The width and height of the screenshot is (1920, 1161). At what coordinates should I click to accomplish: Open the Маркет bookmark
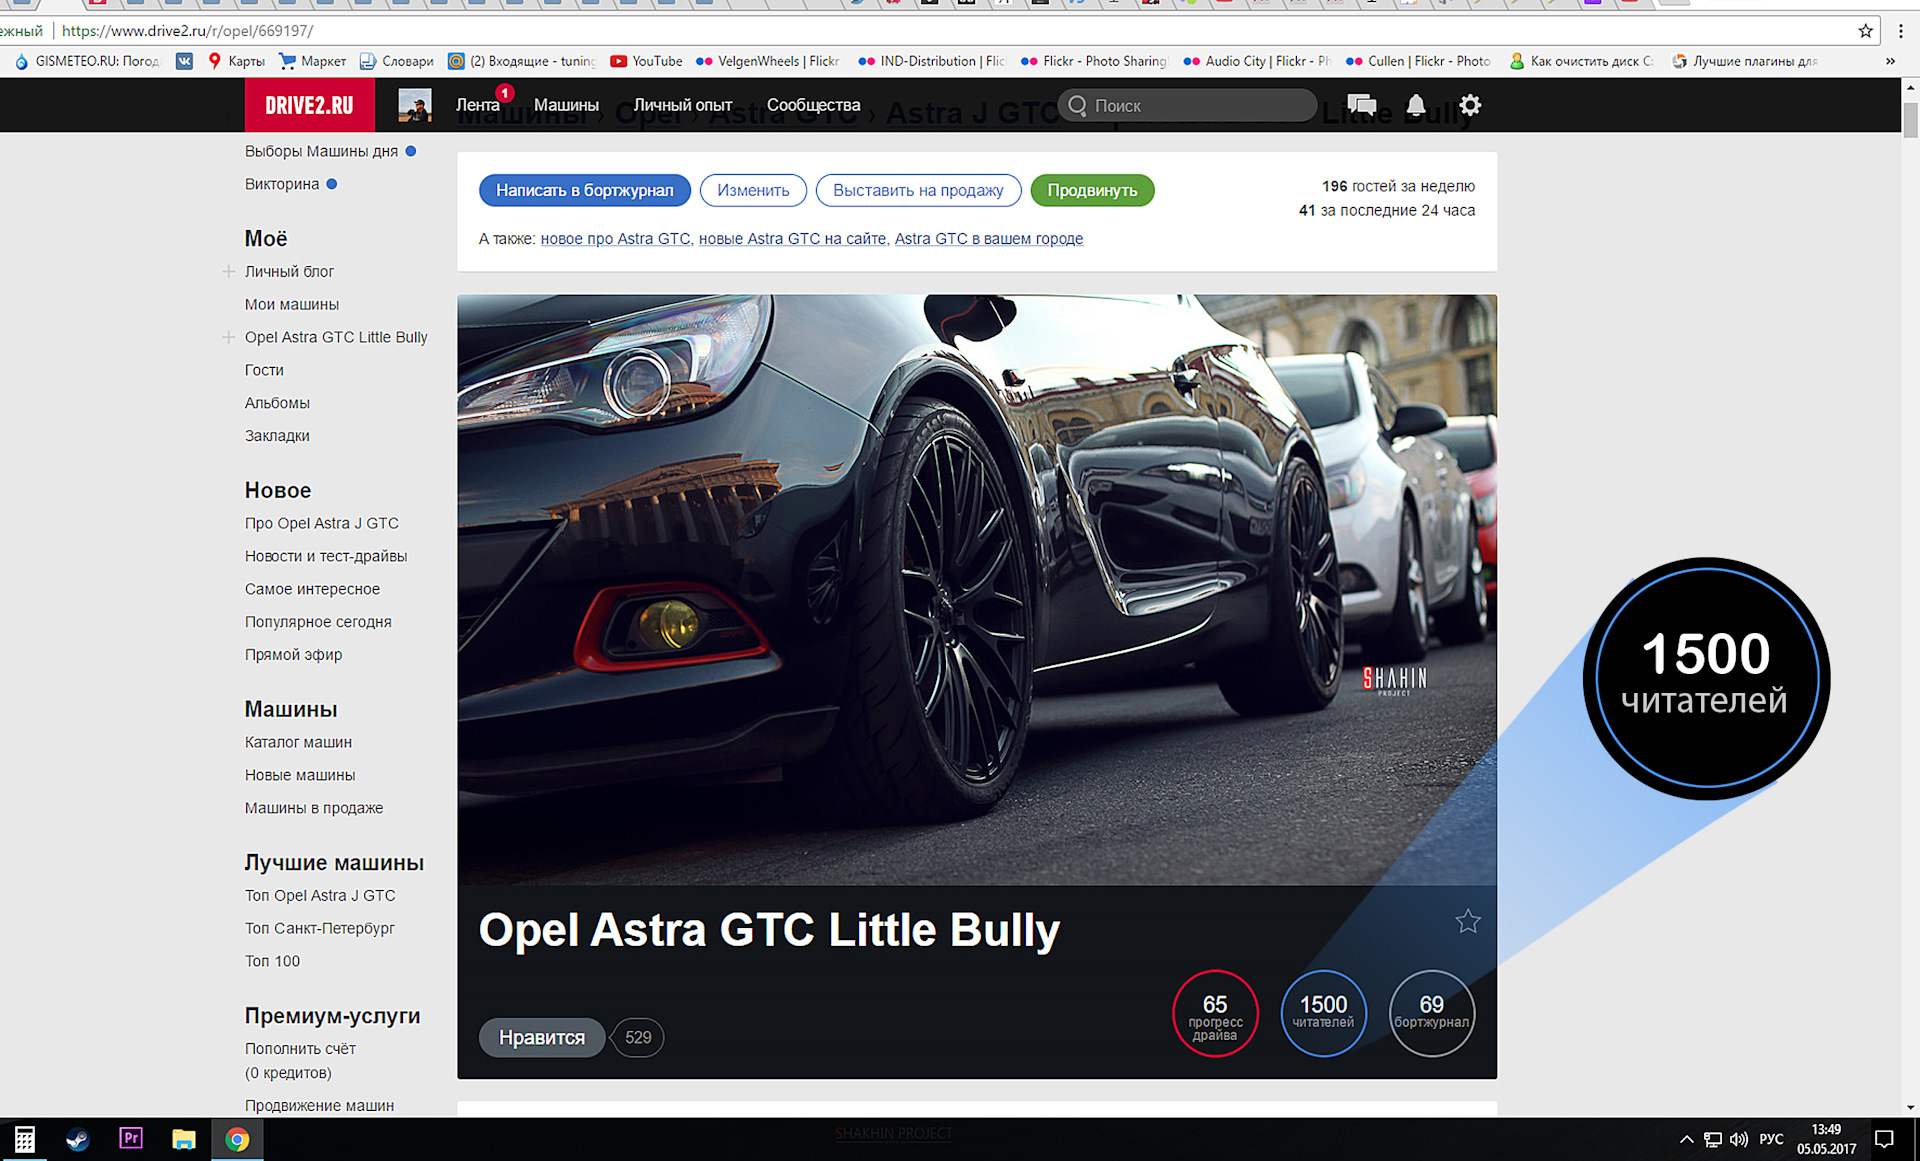point(313,61)
